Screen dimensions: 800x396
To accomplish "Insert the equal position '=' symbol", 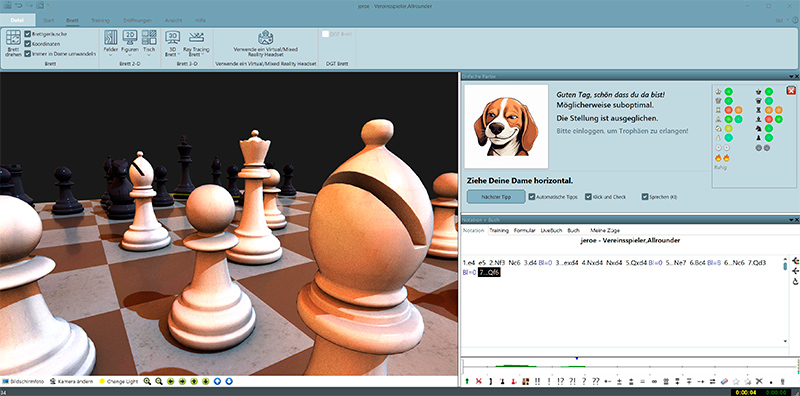I will point(642,381).
